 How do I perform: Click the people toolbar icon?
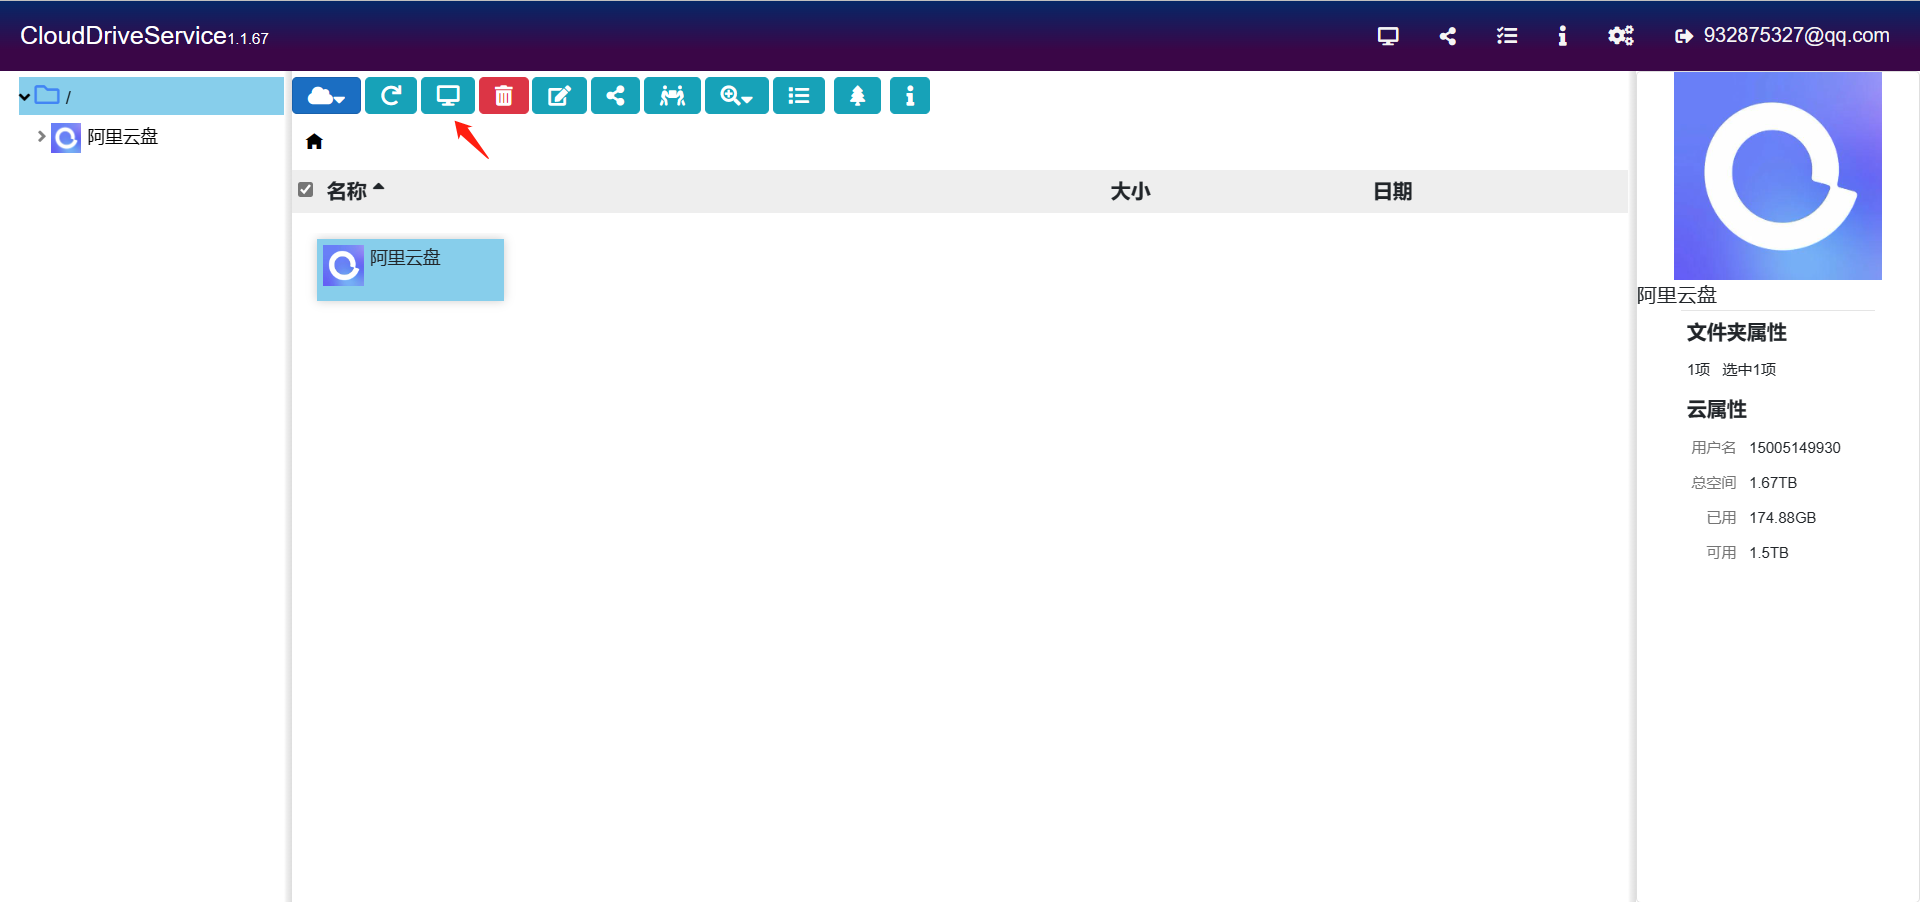pyautogui.click(x=672, y=96)
